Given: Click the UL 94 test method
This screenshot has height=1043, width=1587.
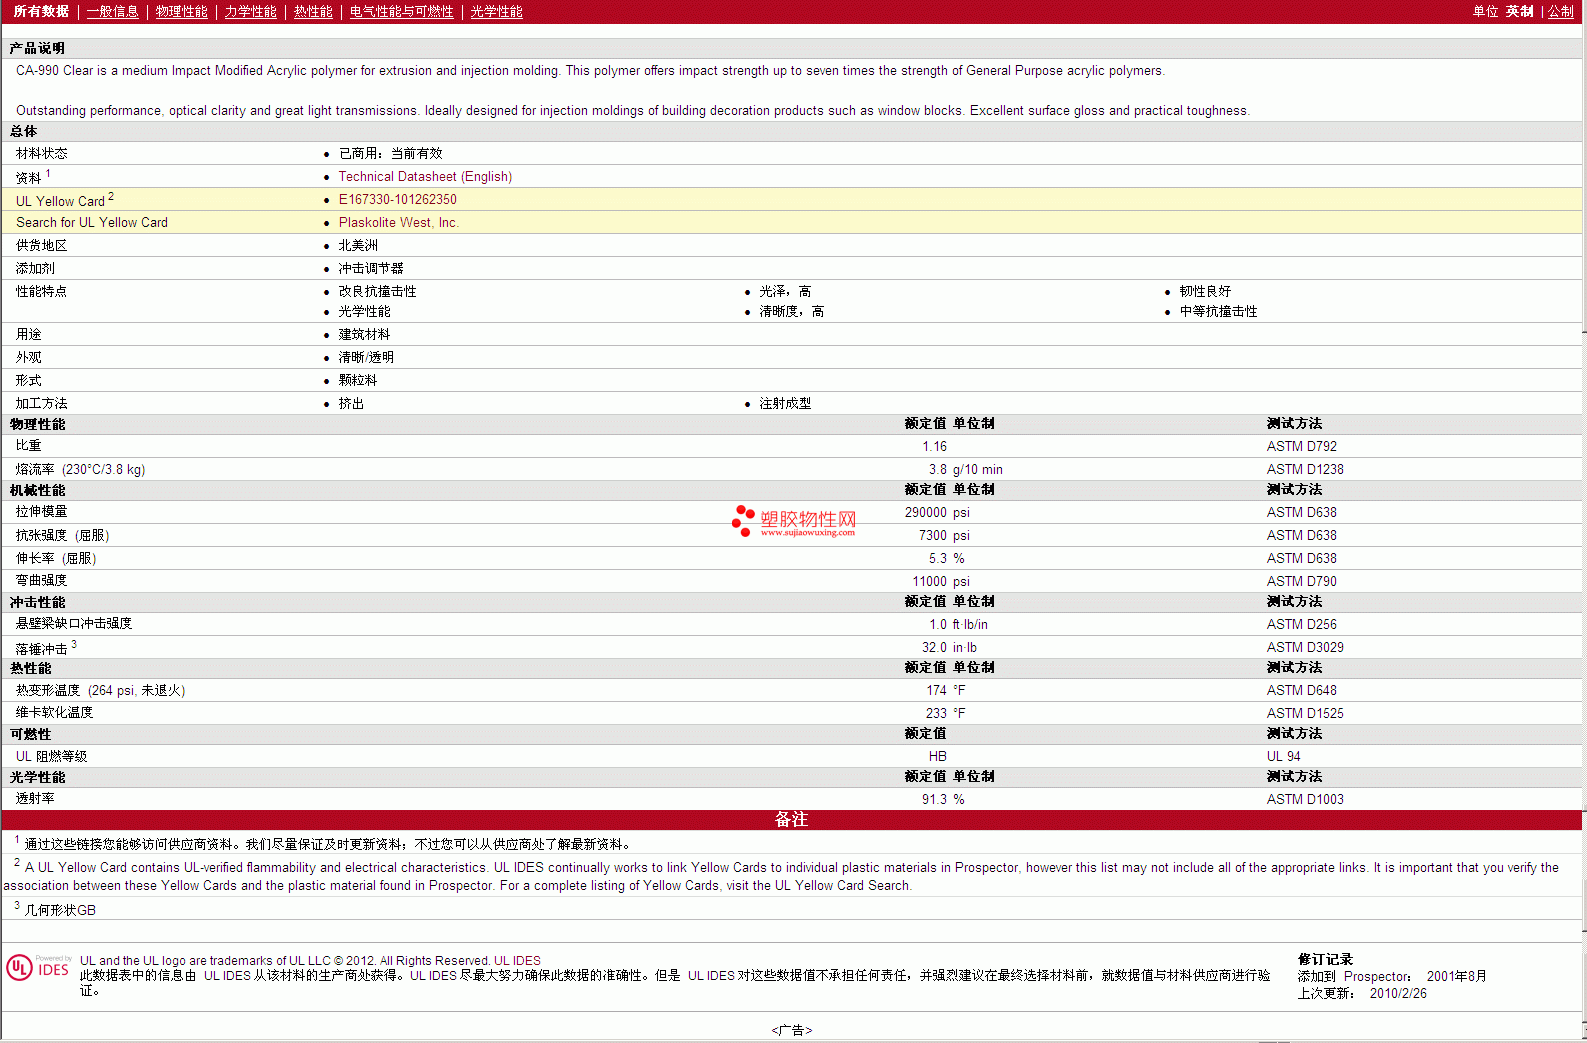Looking at the screenshot, I should 1283,756.
